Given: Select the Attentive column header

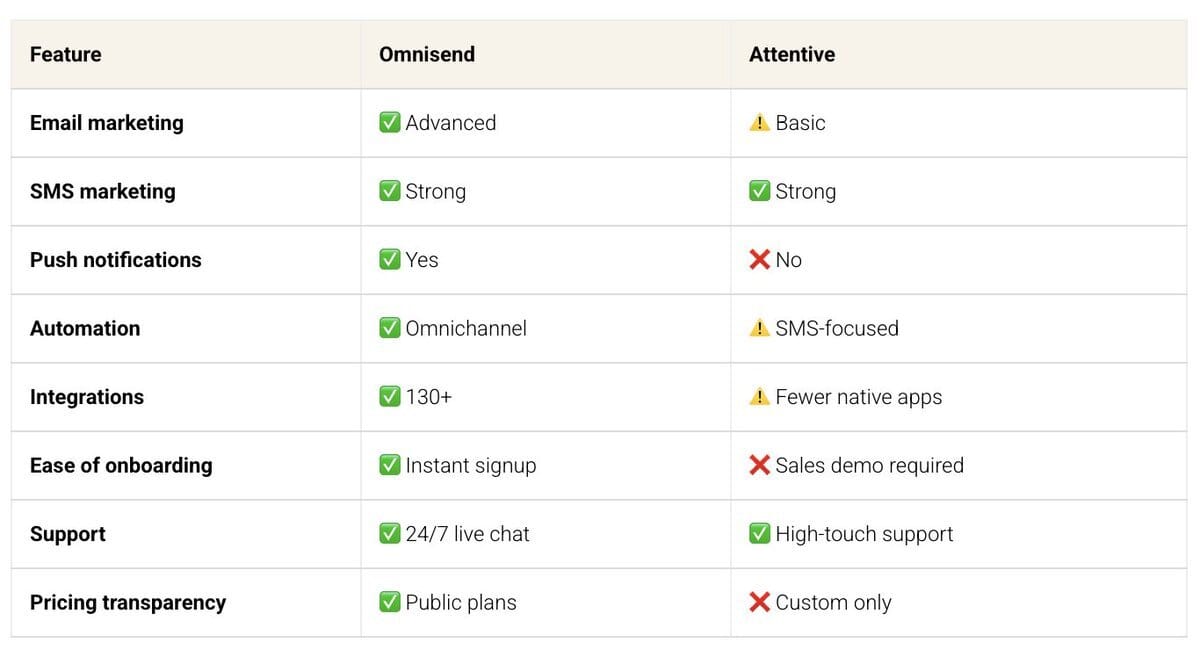Looking at the screenshot, I should point(792,54).
